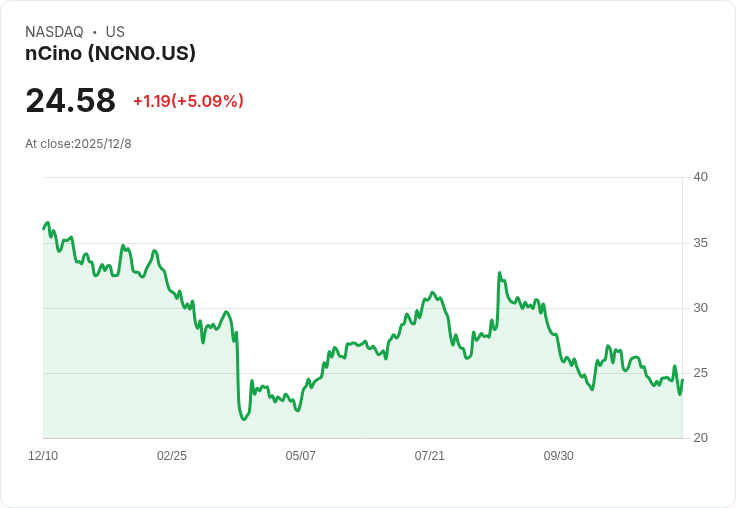Click the US market label
The image size is (736, 508).
click(115, 32)
